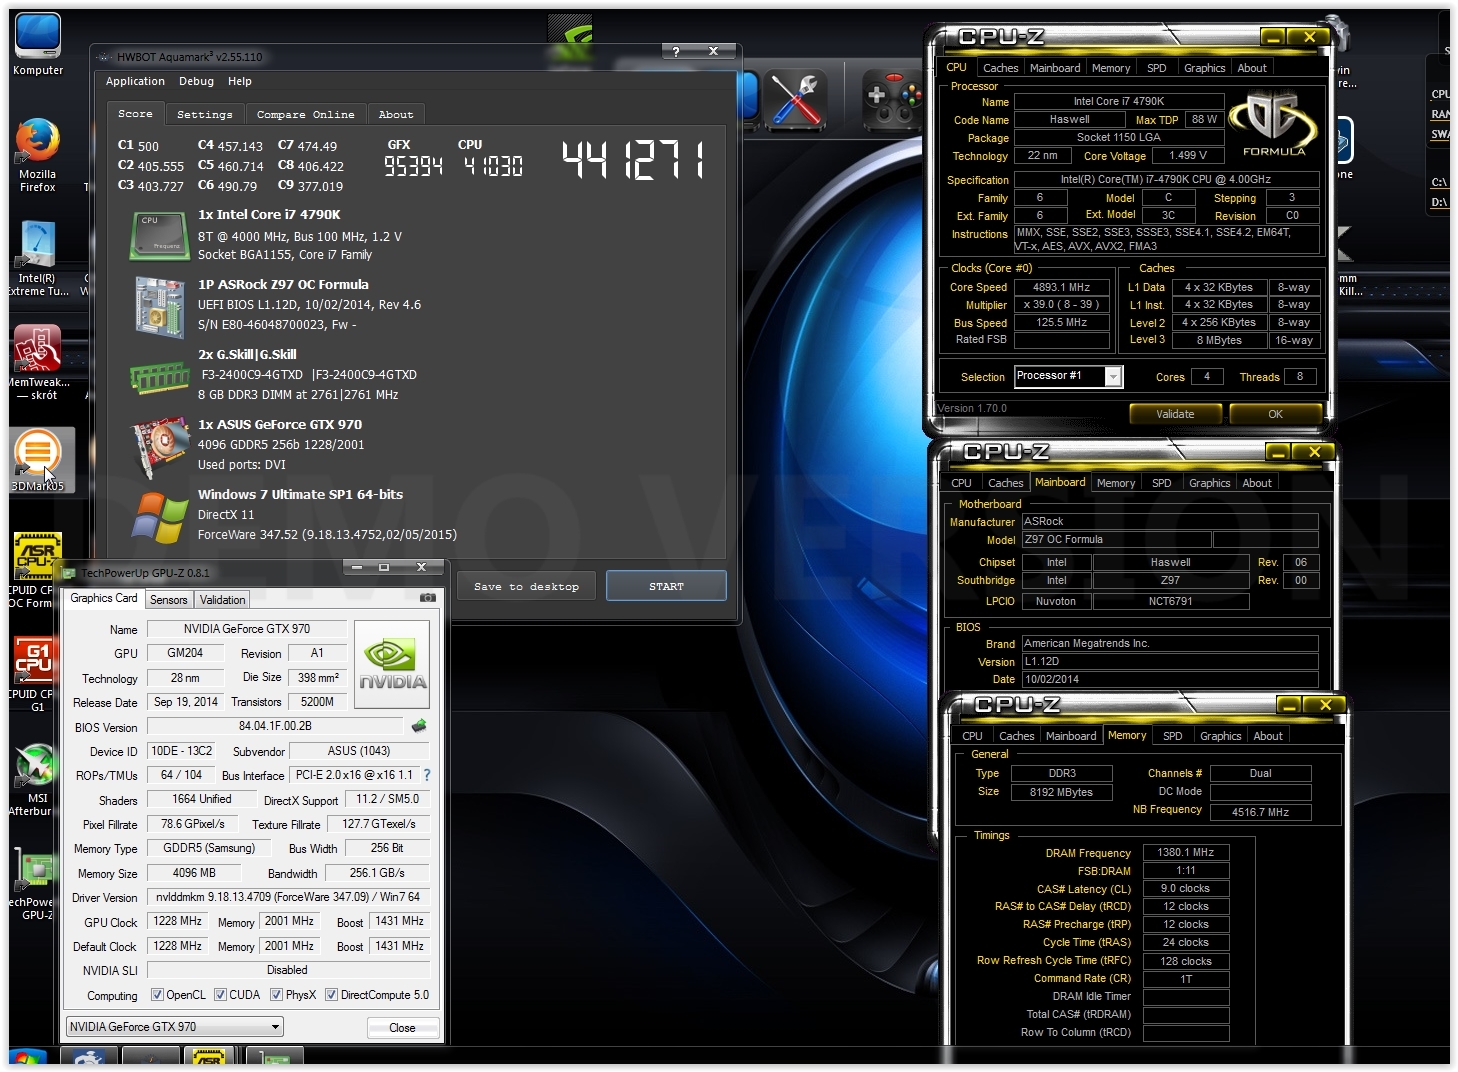Click the 1P ASRock Z97 OC Formula heading
Image resolution: width=1458 pixels, height=1072 pixels.
283,284
